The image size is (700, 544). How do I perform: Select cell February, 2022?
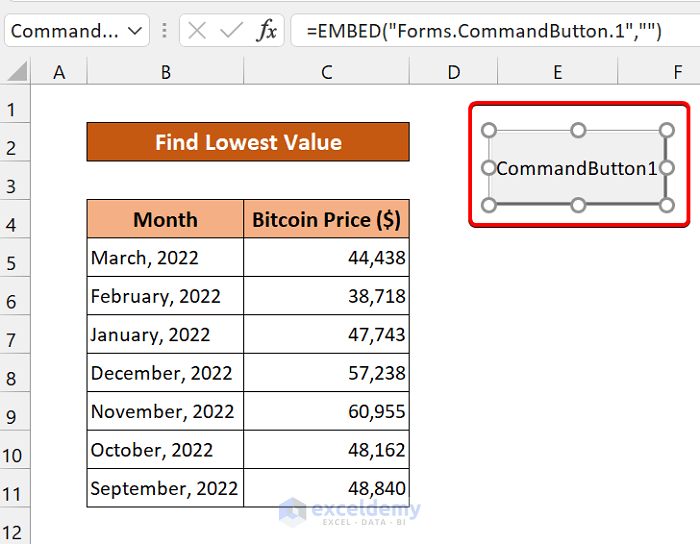(x=166, y=296)
